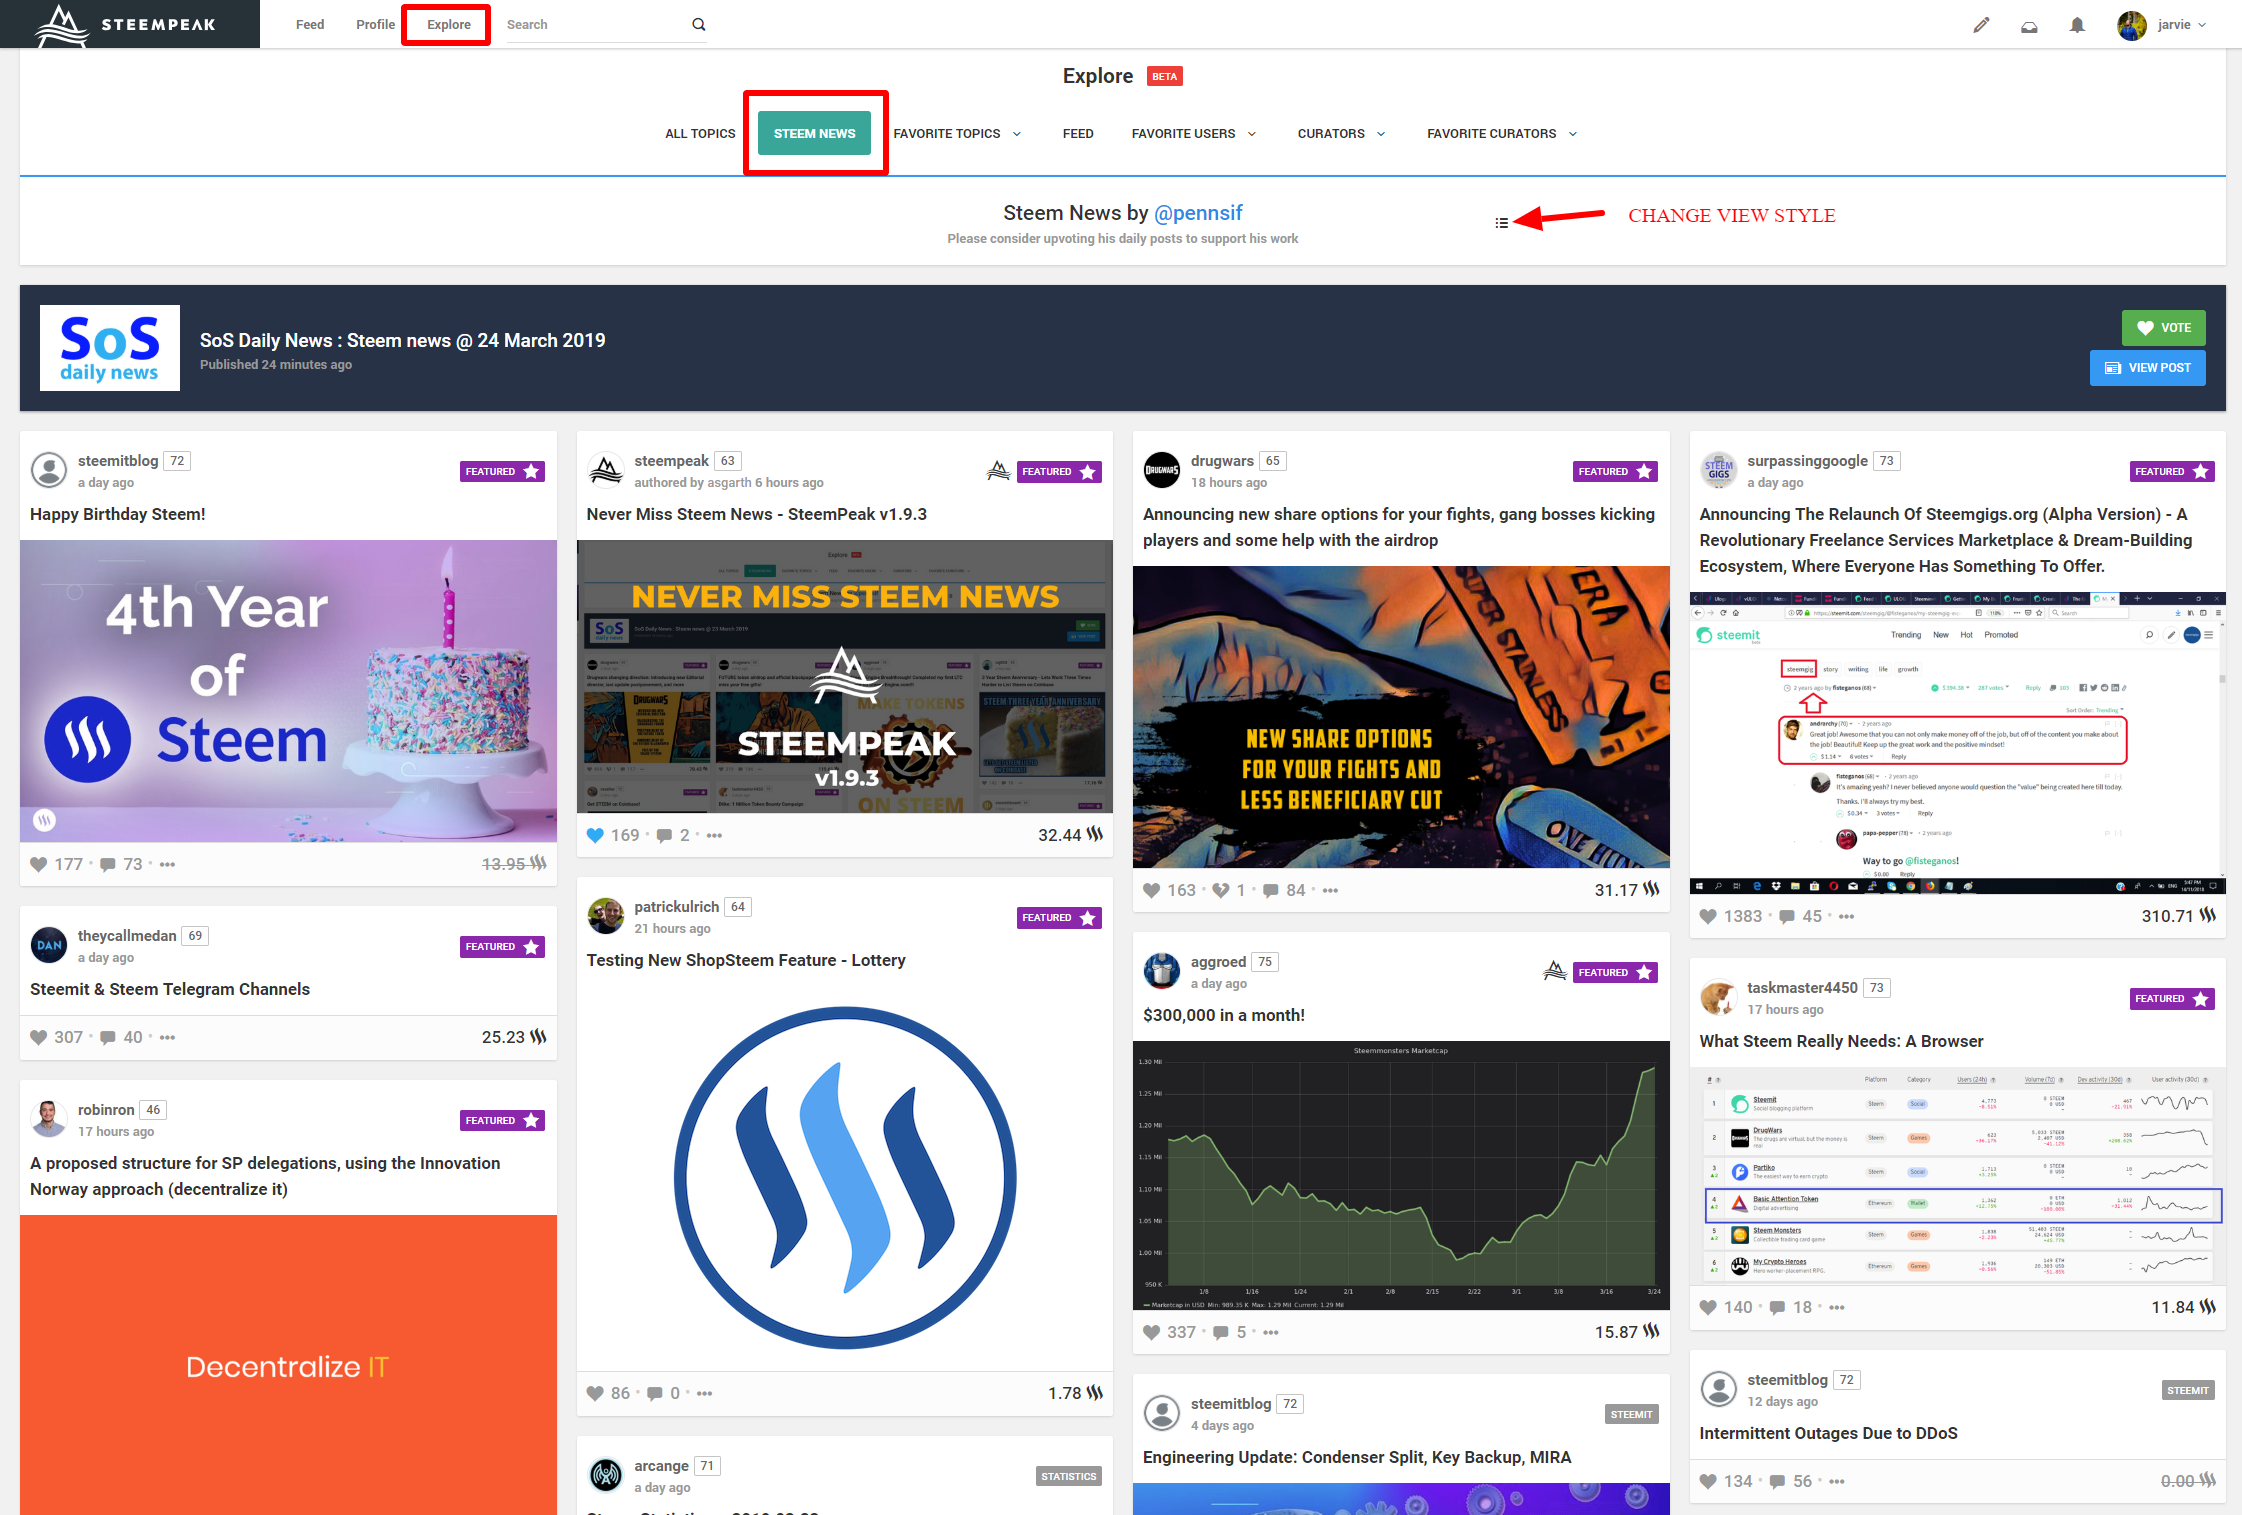This screenshot has width=2242, height=1515.
Task: Click the Steempeak logo in header
Action: (127, 24)
